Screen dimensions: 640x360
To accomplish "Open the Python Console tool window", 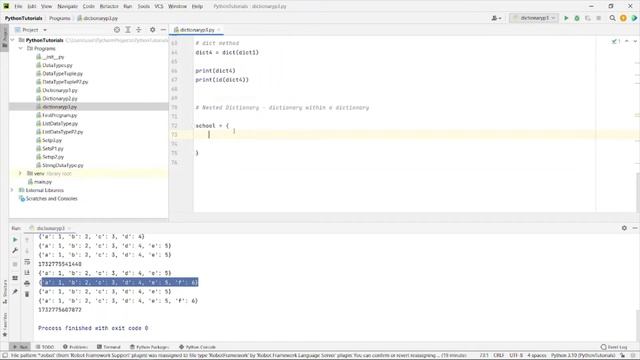I will coord(198,347).
